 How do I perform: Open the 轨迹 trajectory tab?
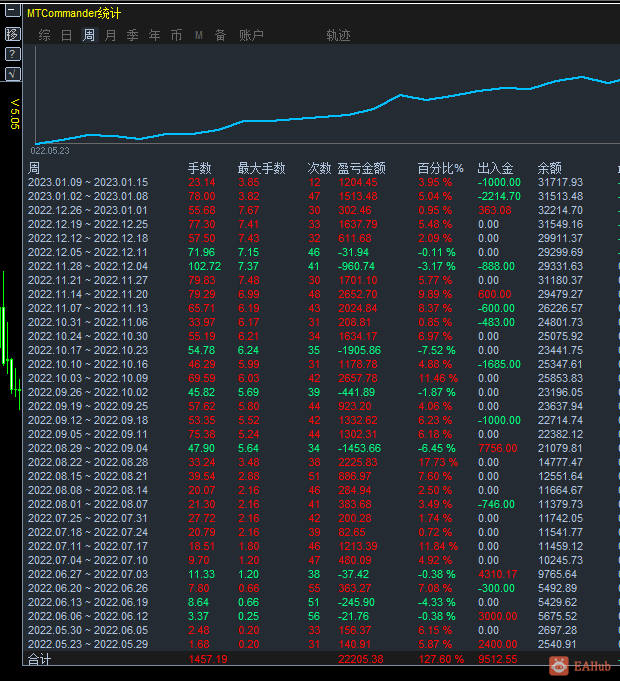click(x=338, y=35)
